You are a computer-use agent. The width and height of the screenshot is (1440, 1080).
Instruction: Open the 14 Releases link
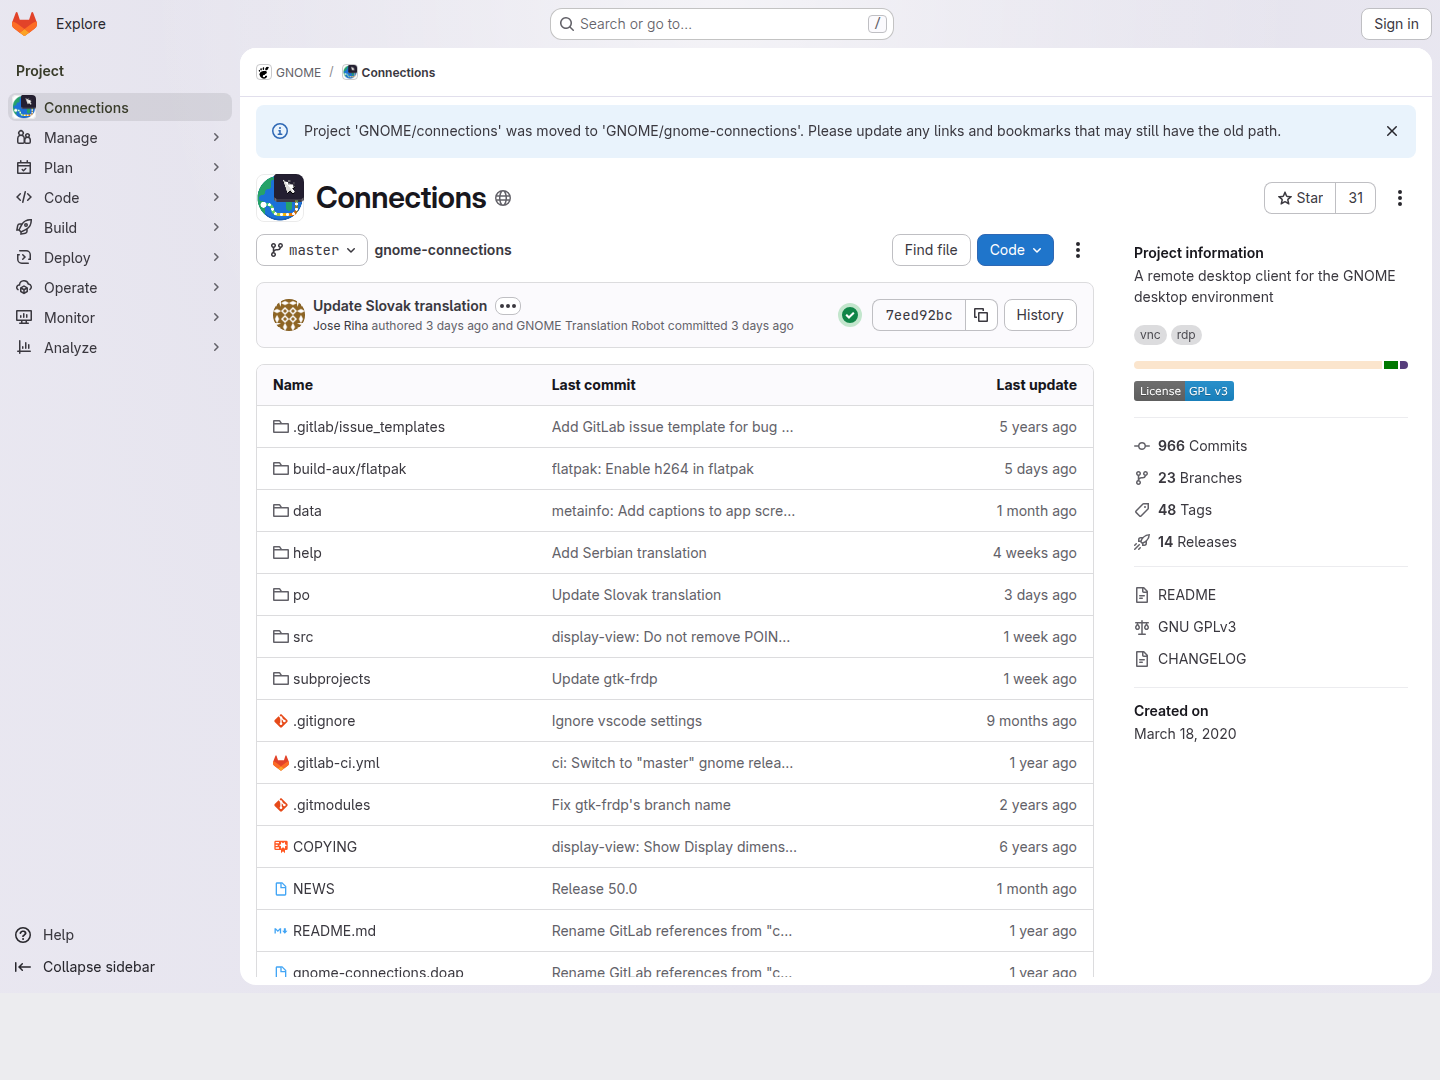(x=1197, y=542)
